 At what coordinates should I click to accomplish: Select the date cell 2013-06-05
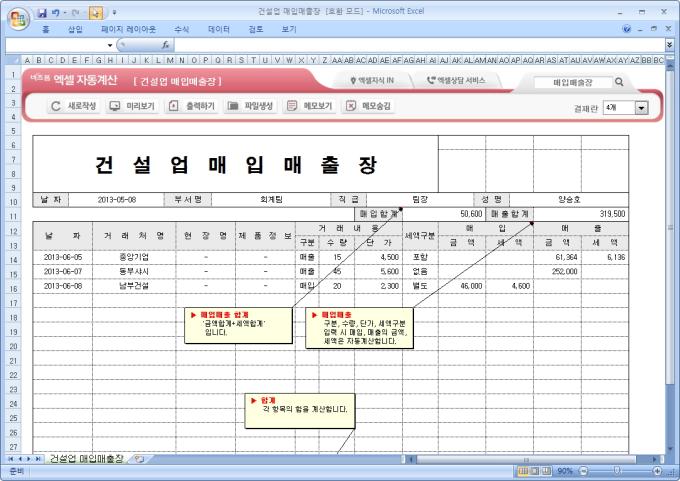pos(63,257)
